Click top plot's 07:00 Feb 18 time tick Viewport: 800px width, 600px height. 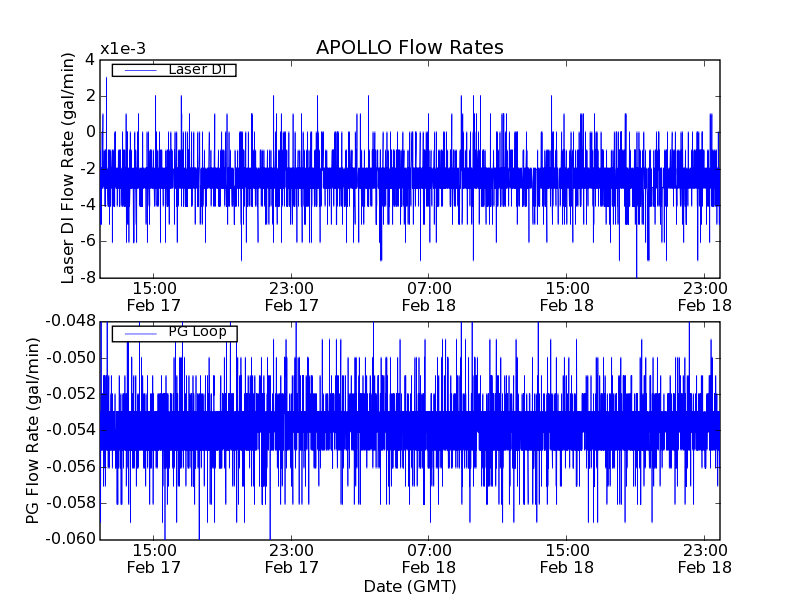[x=429, y=296]
